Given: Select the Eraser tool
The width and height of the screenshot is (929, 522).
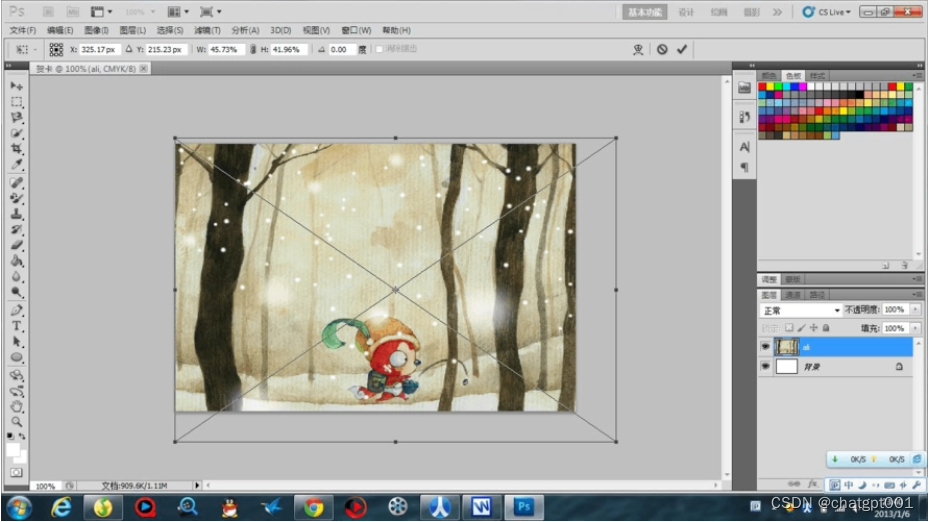Looking at the screenshot, I should [x=17, y=245].
